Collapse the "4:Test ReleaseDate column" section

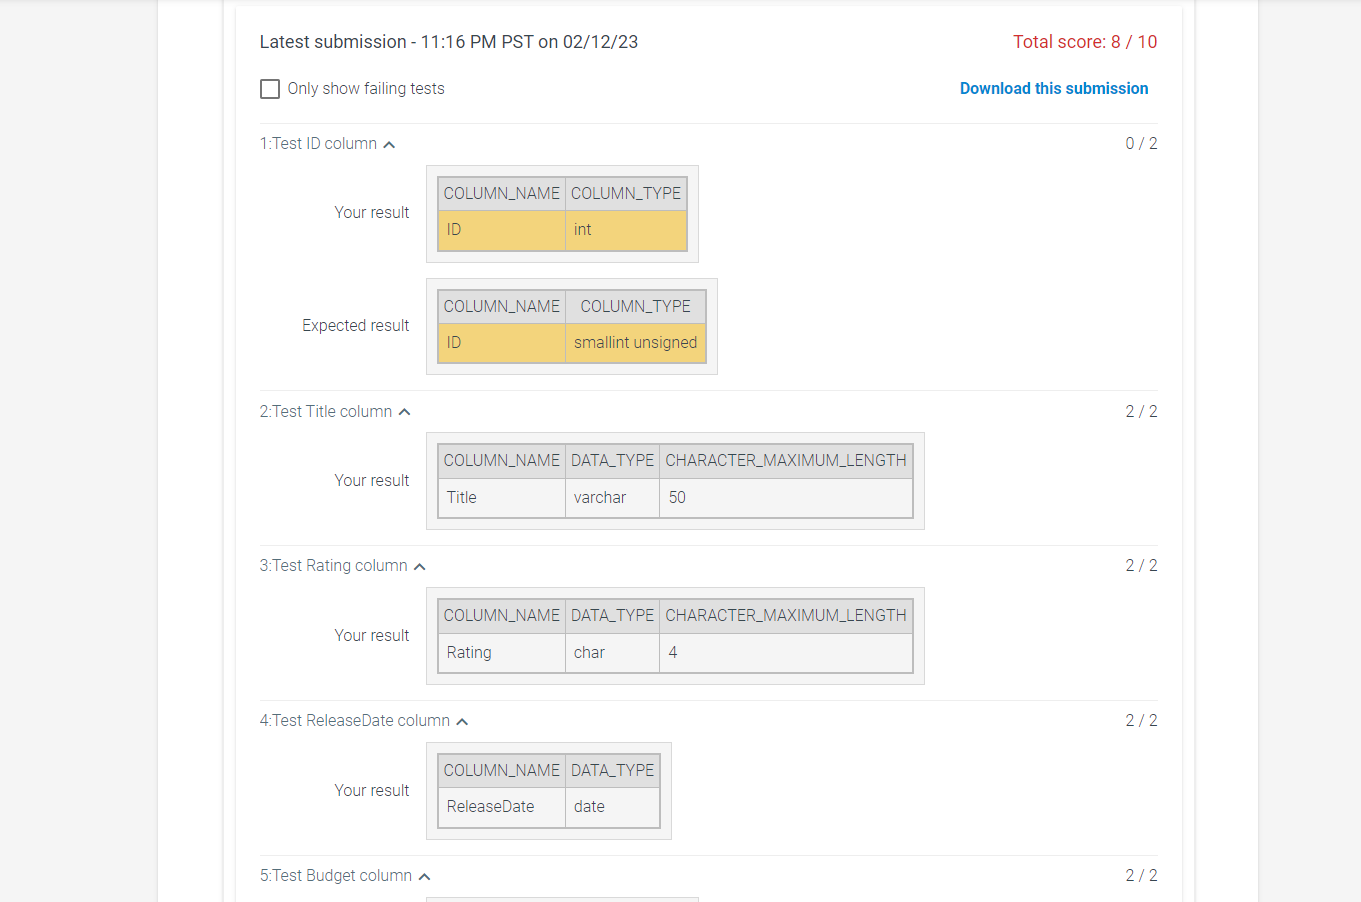pos(462,720)
